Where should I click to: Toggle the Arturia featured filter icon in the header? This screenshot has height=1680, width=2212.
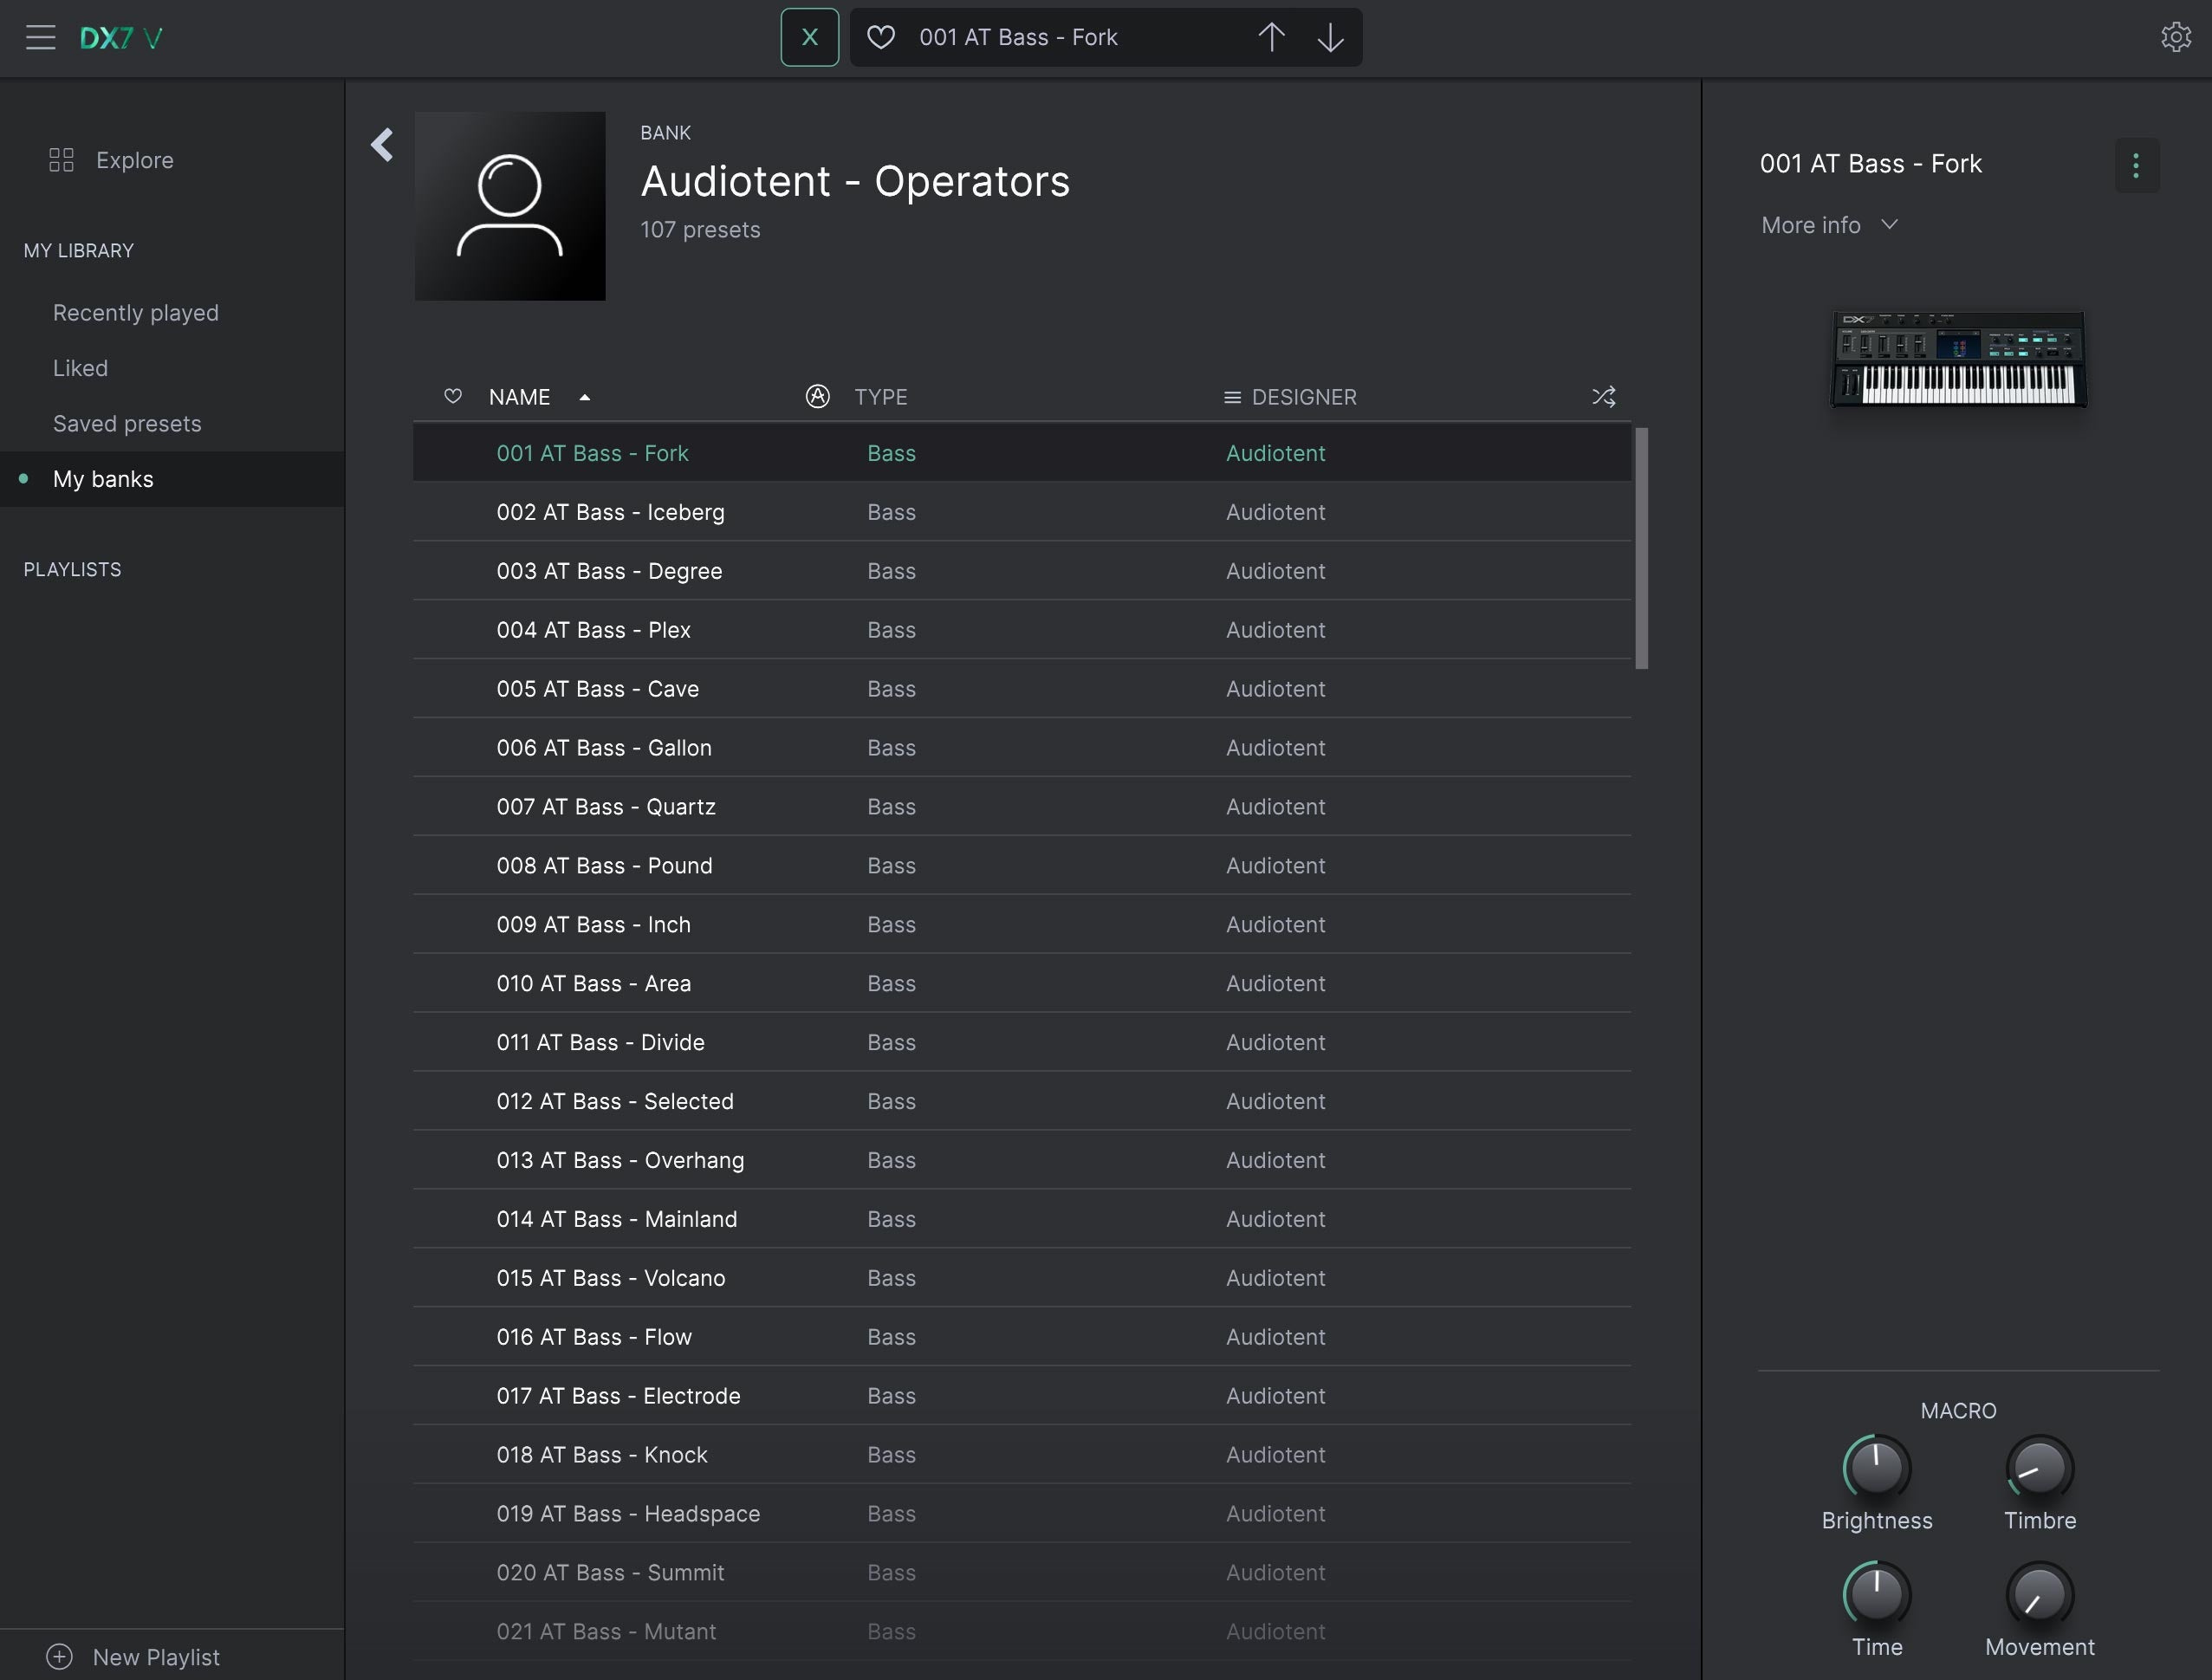pos(817,397)
